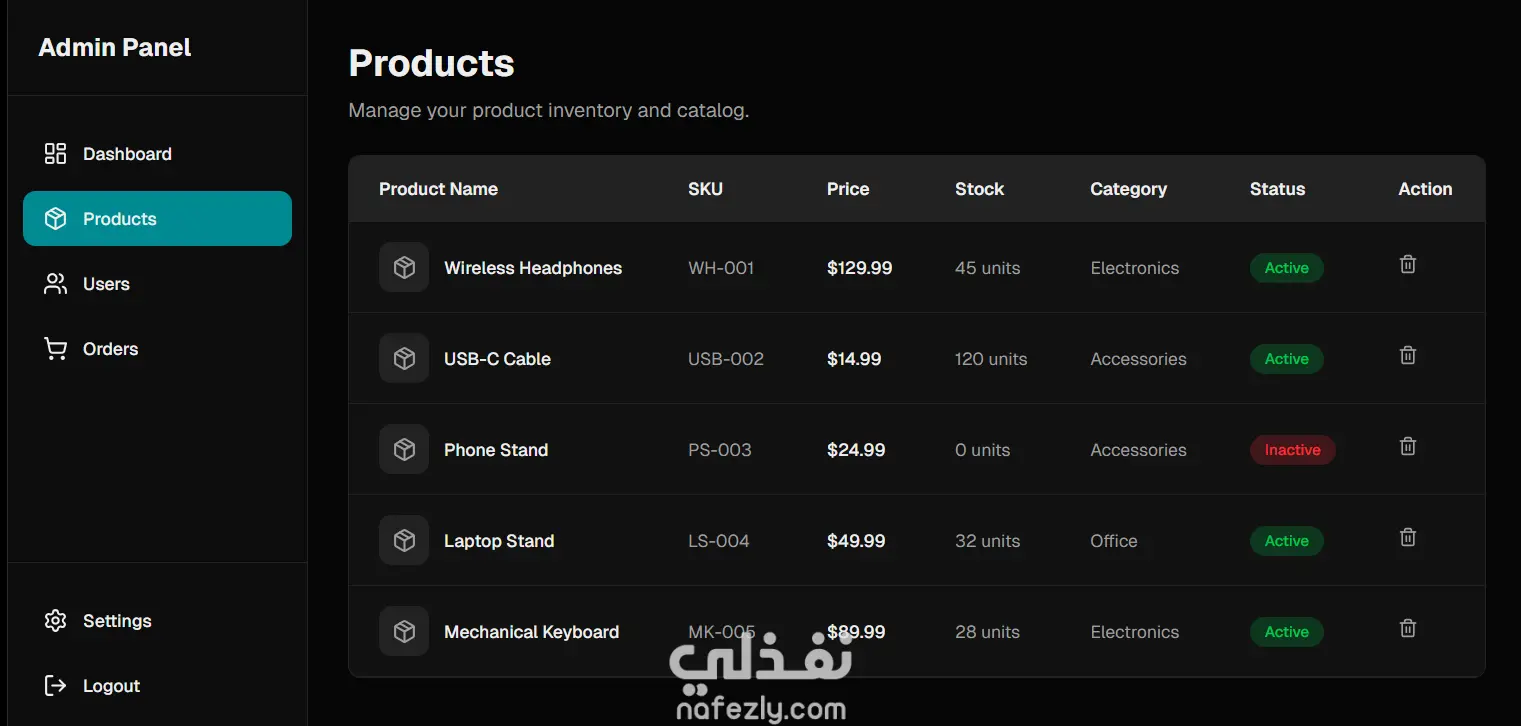Image resolution: width=1521 pixels, height=726 pixels.
Task: Click the Phone Stand product thumbnail icon
Action: 404,450
